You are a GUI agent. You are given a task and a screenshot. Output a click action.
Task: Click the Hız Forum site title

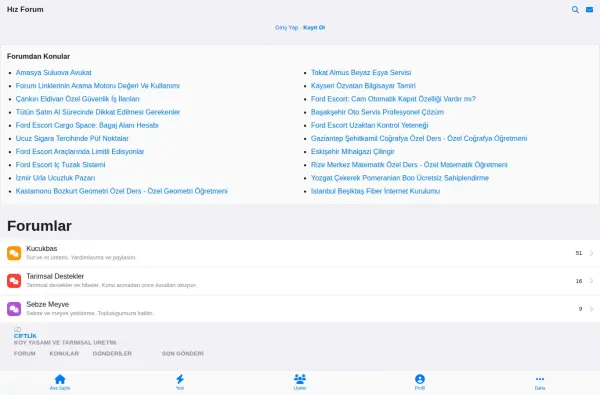pyautogui.click(x=25, y=10)
